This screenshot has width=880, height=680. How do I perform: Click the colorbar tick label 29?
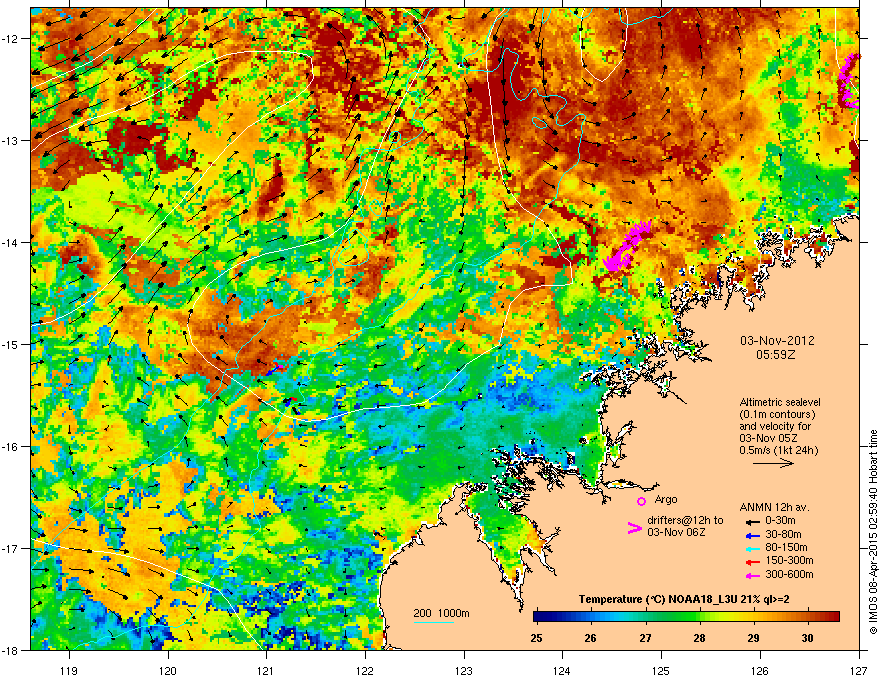click(753, 638)
